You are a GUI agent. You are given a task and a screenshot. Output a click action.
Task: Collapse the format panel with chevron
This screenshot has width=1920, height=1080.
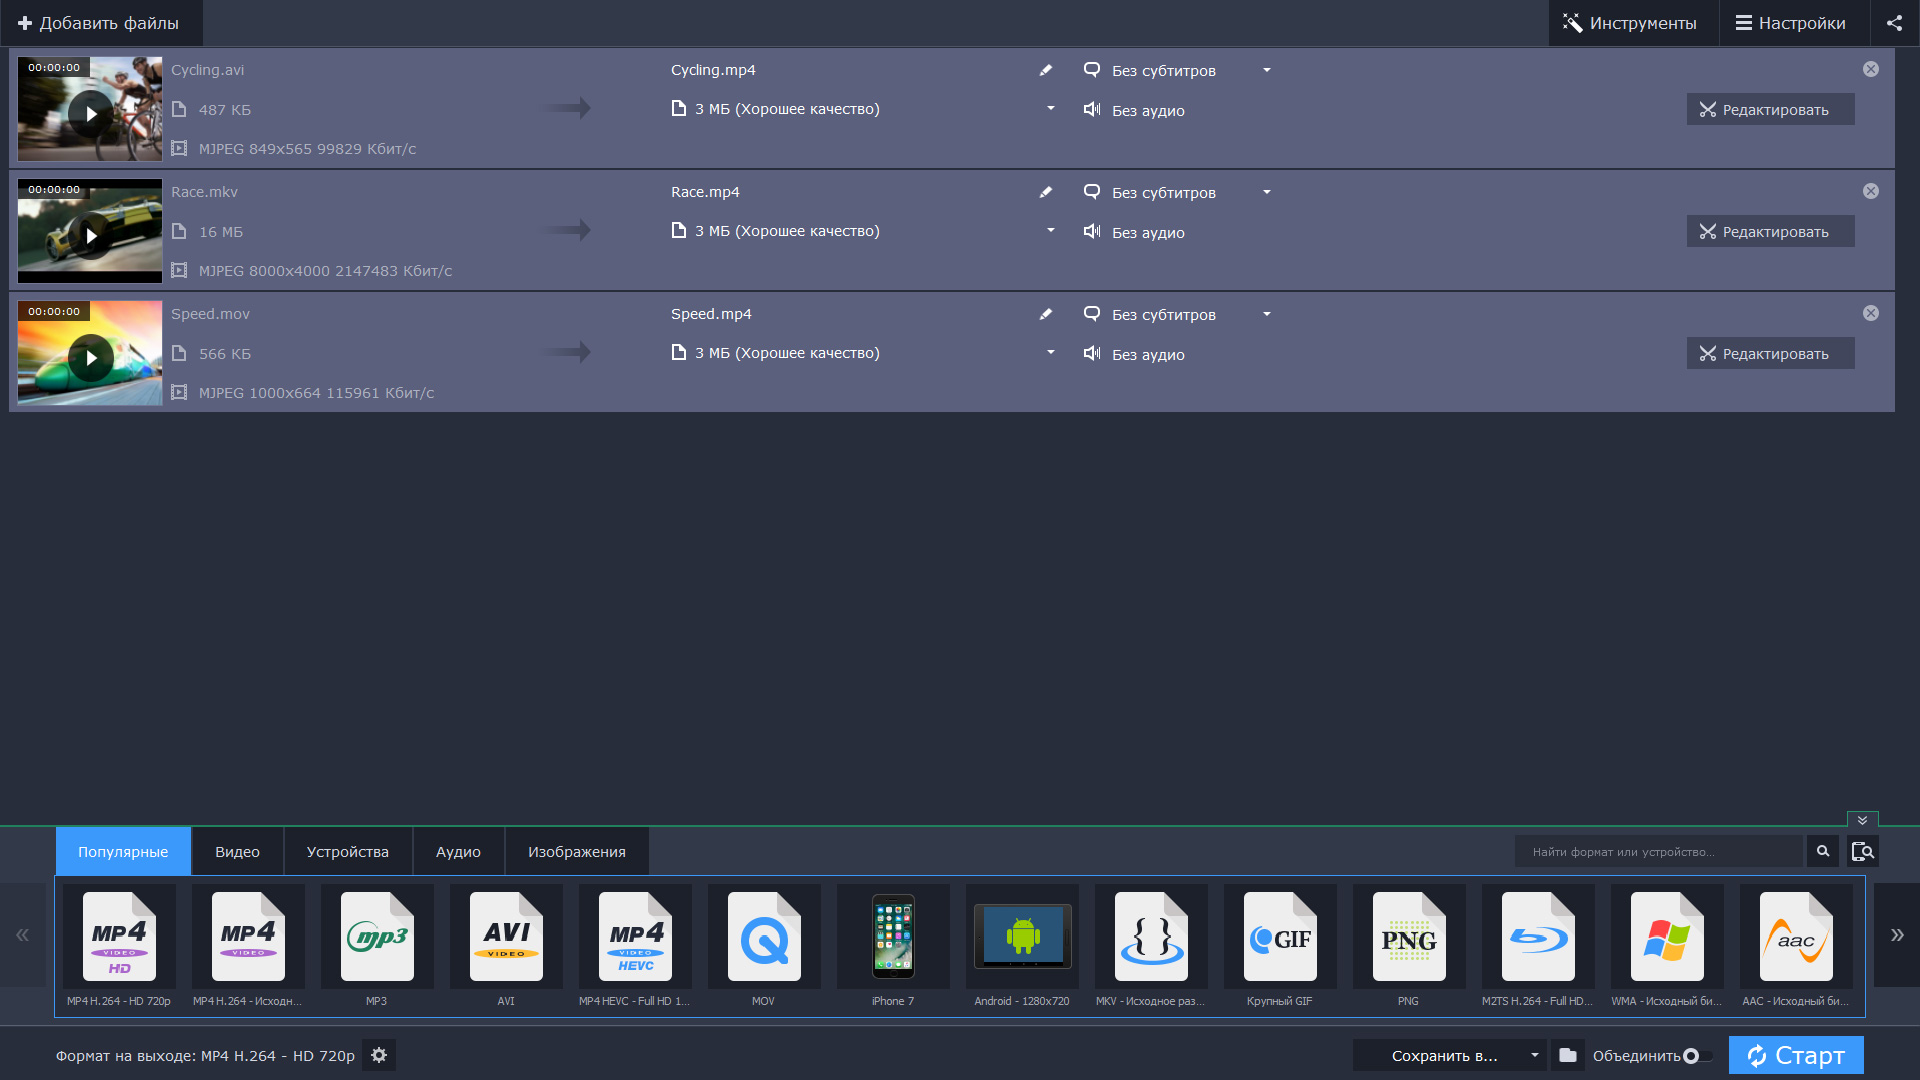(x=1862, y=819)
